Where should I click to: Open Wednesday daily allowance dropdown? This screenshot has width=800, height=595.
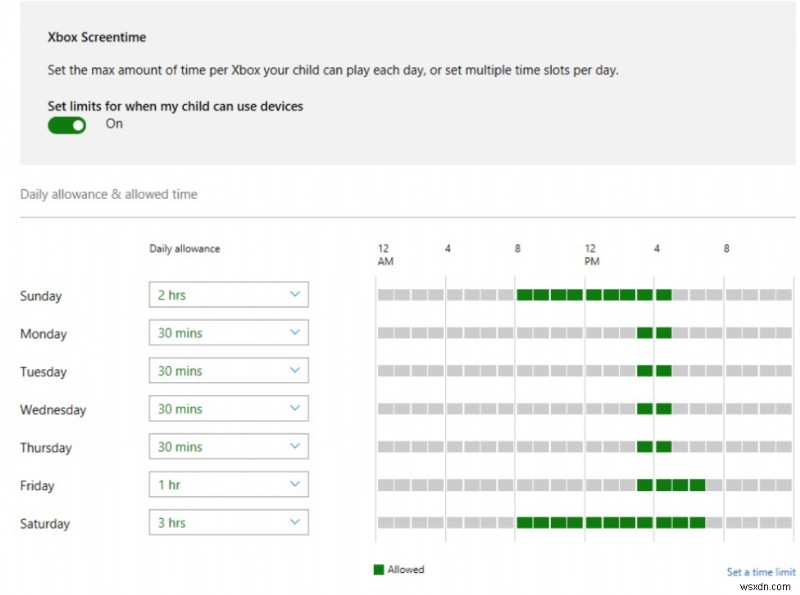click(228, 409)
